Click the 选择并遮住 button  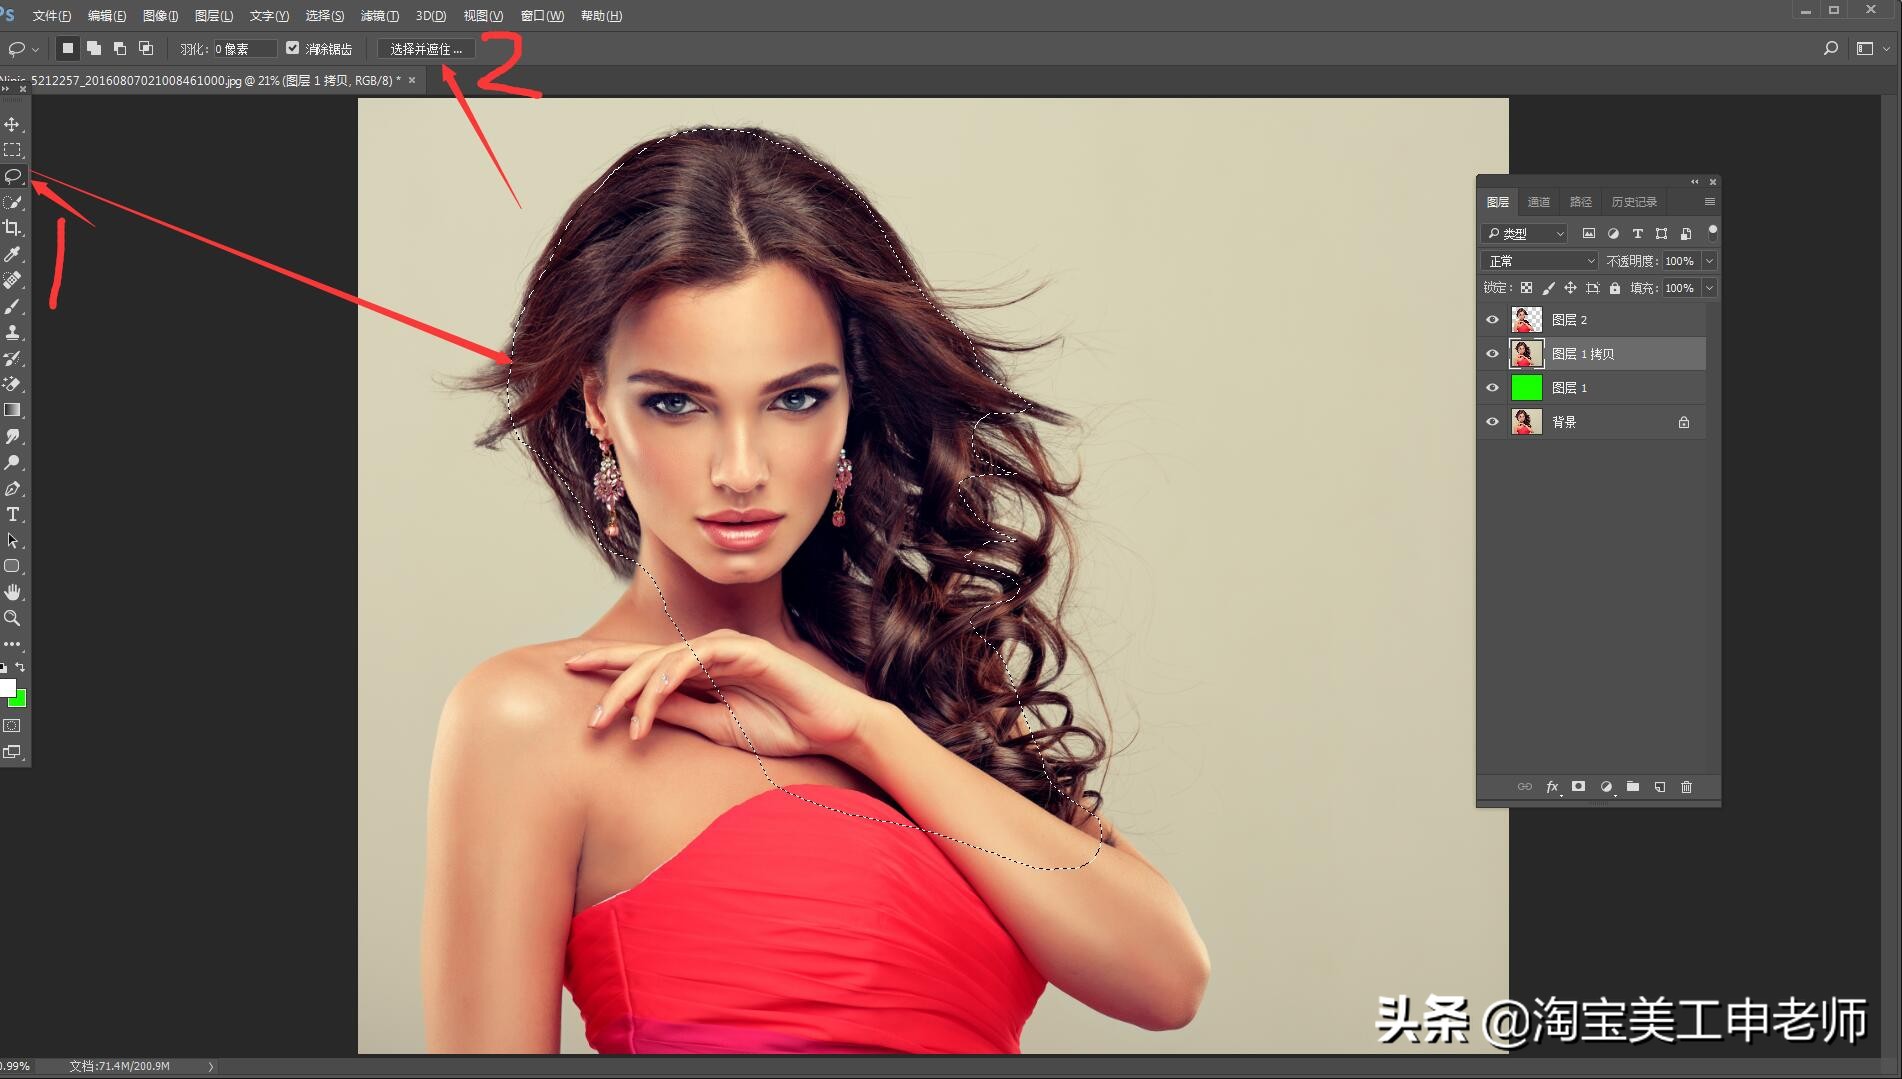coord(426,49)
